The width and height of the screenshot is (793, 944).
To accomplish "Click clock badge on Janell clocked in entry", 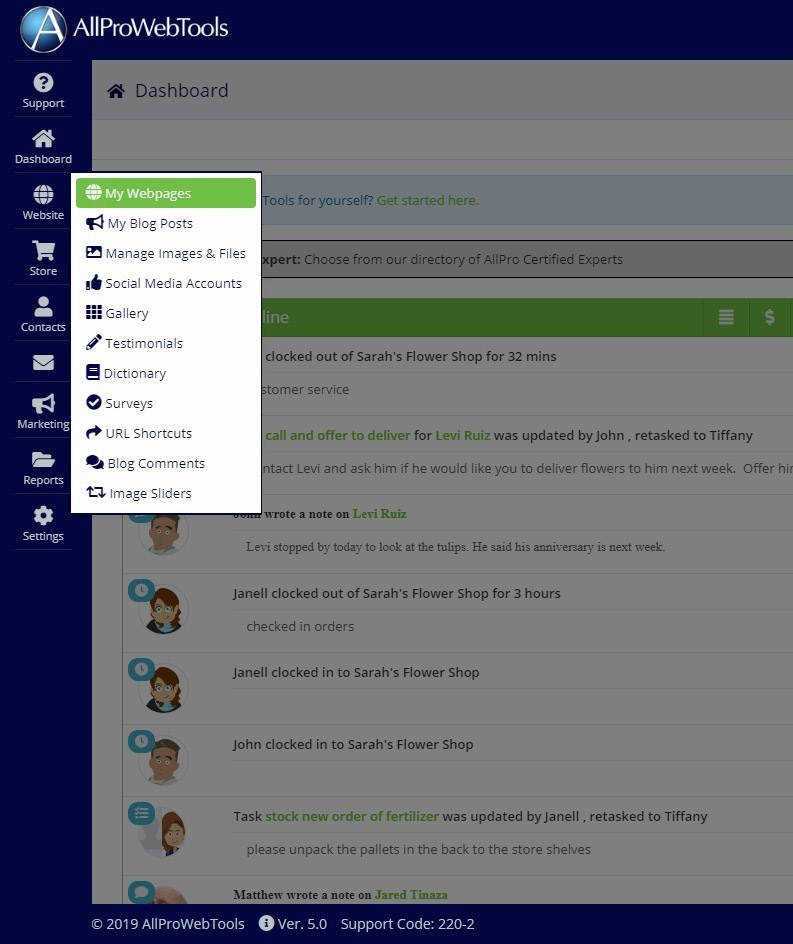I will (141, 669).
